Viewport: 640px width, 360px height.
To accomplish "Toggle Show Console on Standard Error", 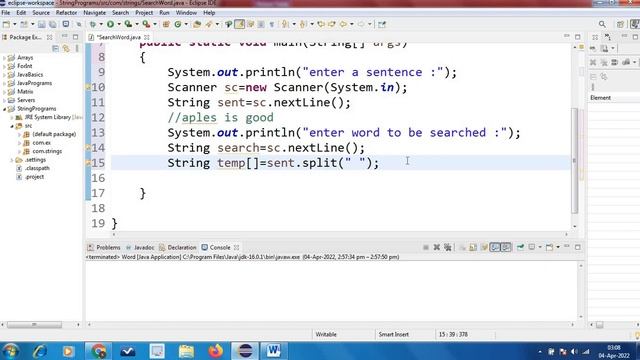I will [x=506, y=247].
